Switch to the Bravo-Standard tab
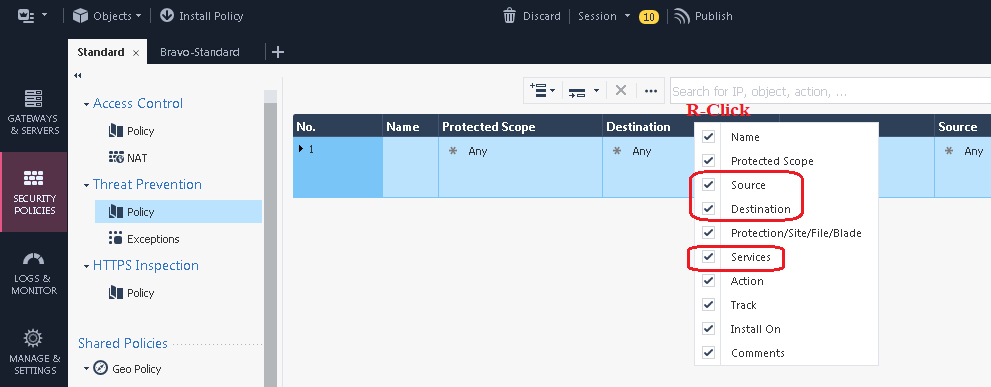 pyautogui.click(x=200, y=52)
